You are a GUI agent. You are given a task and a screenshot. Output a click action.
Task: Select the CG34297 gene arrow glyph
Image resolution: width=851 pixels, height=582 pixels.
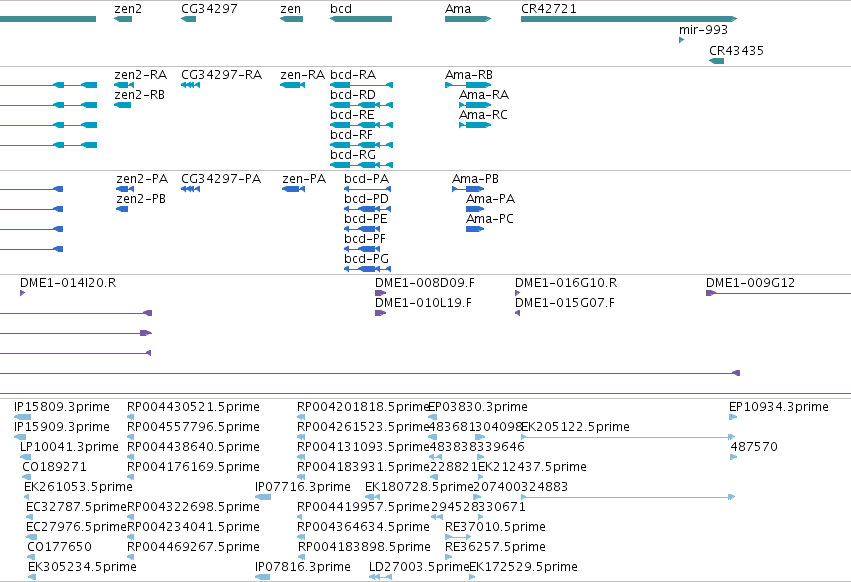pyautogui.click(x=188, y=19)
